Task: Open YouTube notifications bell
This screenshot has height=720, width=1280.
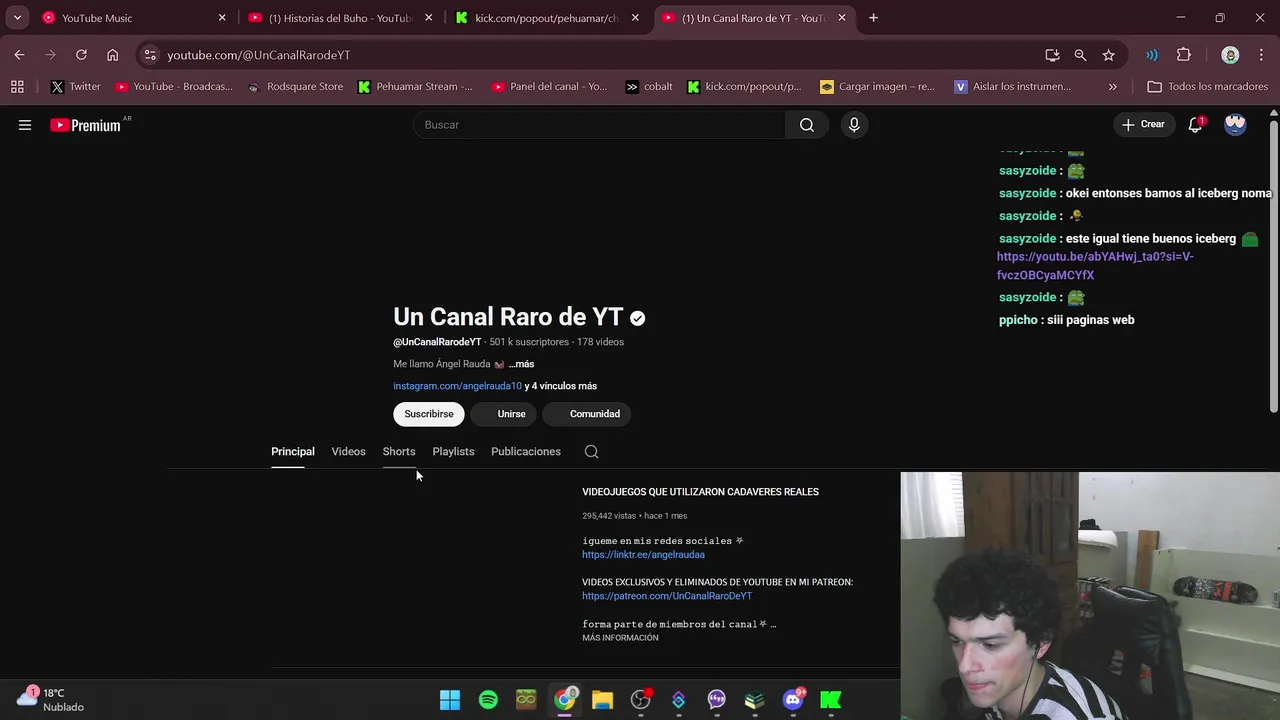Action: 1195,125
